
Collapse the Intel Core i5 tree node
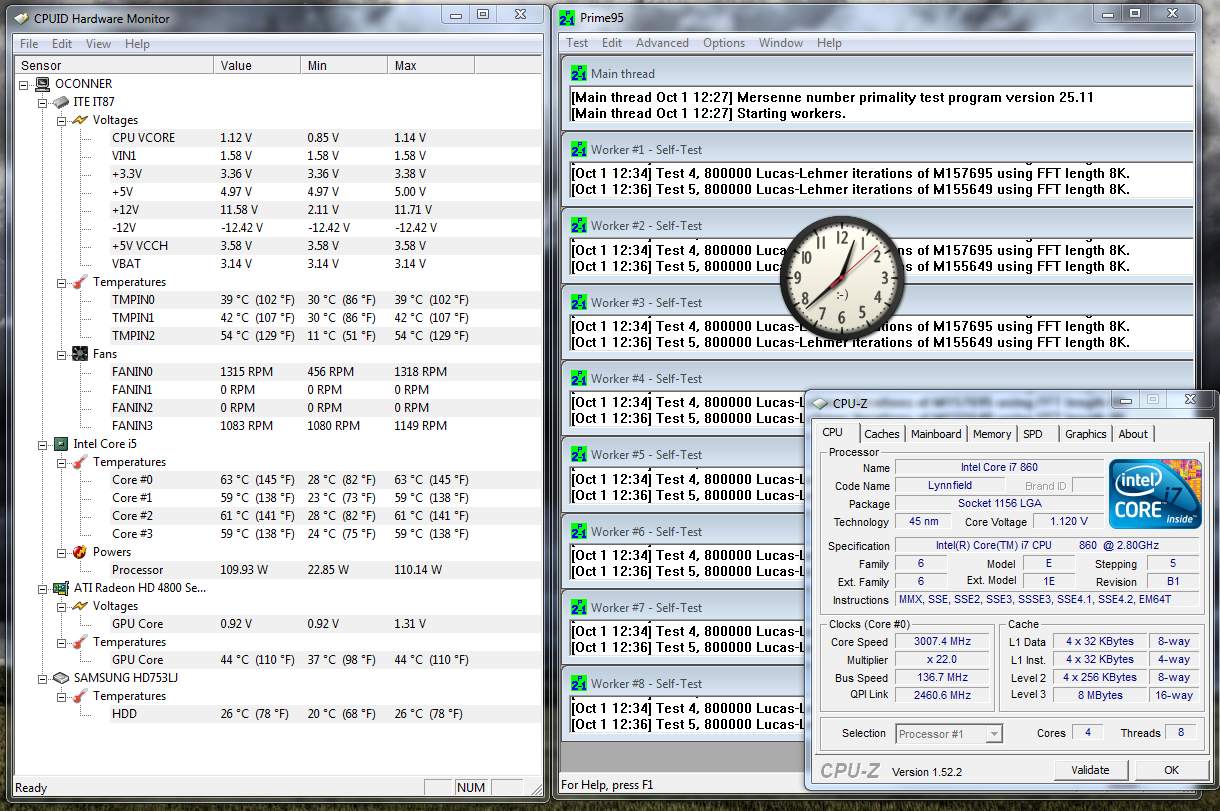[42, 444]
